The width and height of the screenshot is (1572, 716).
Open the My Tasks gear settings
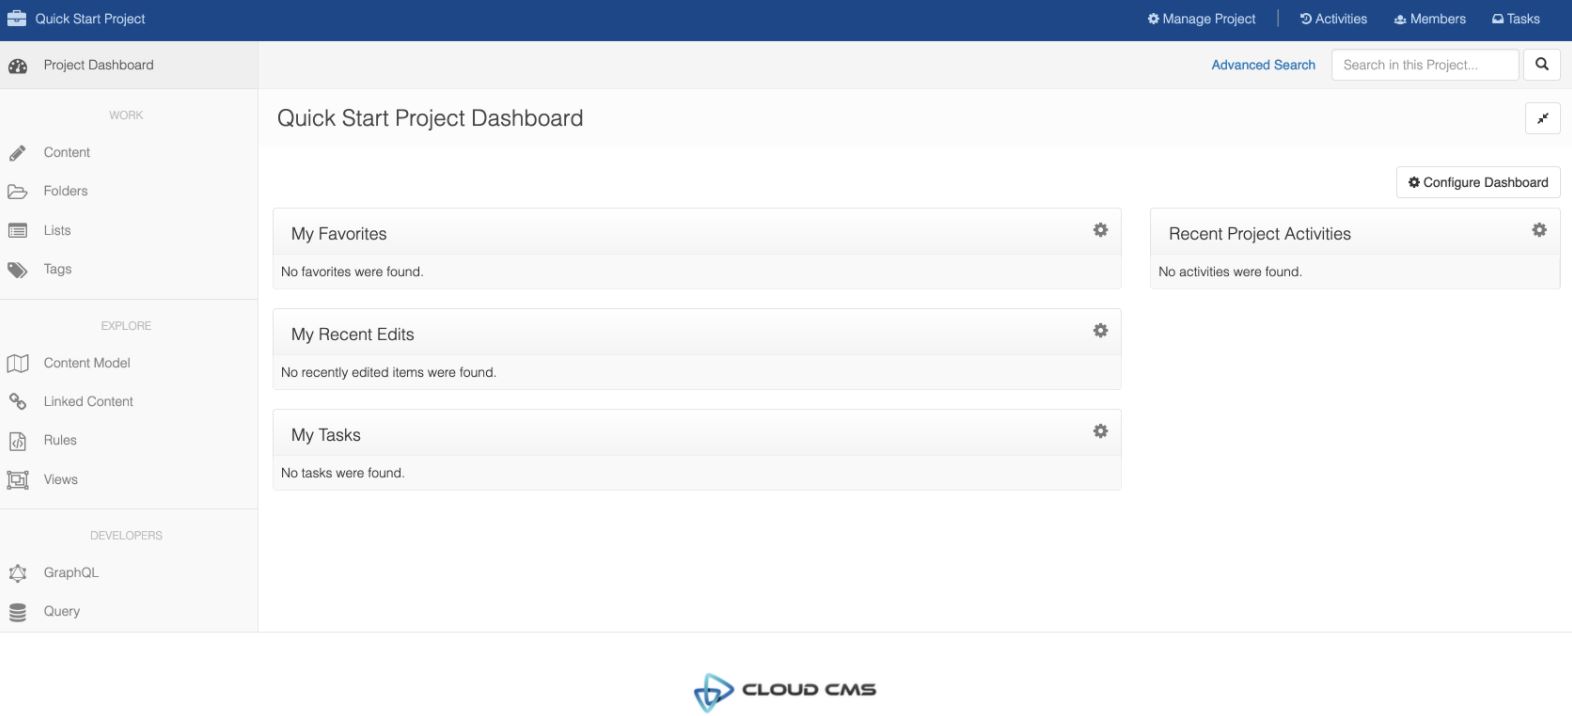pos(1100,431)
